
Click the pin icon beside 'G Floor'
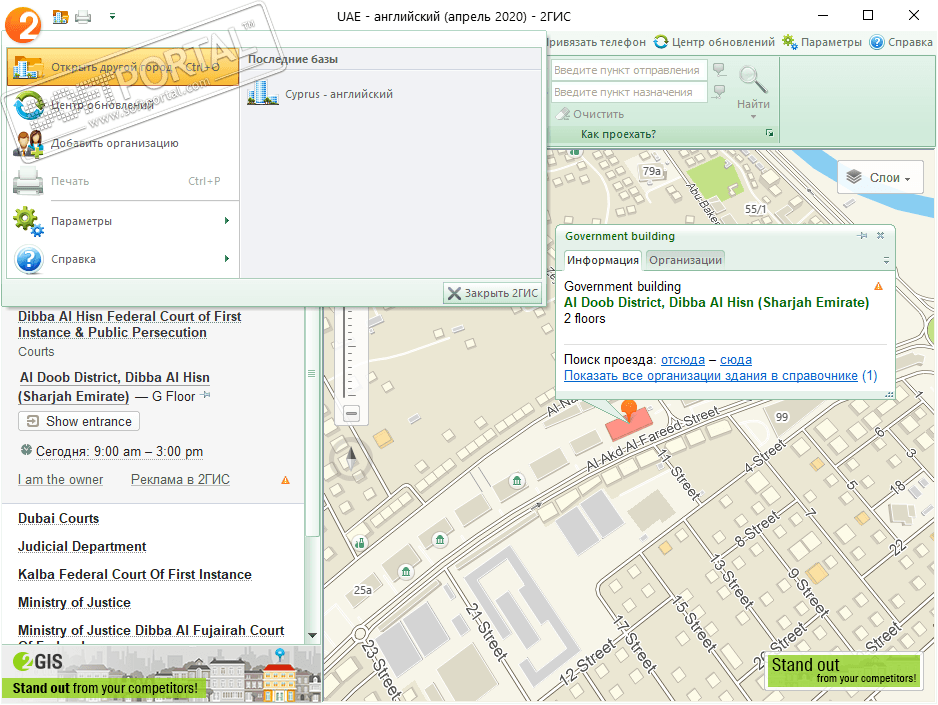205,395
